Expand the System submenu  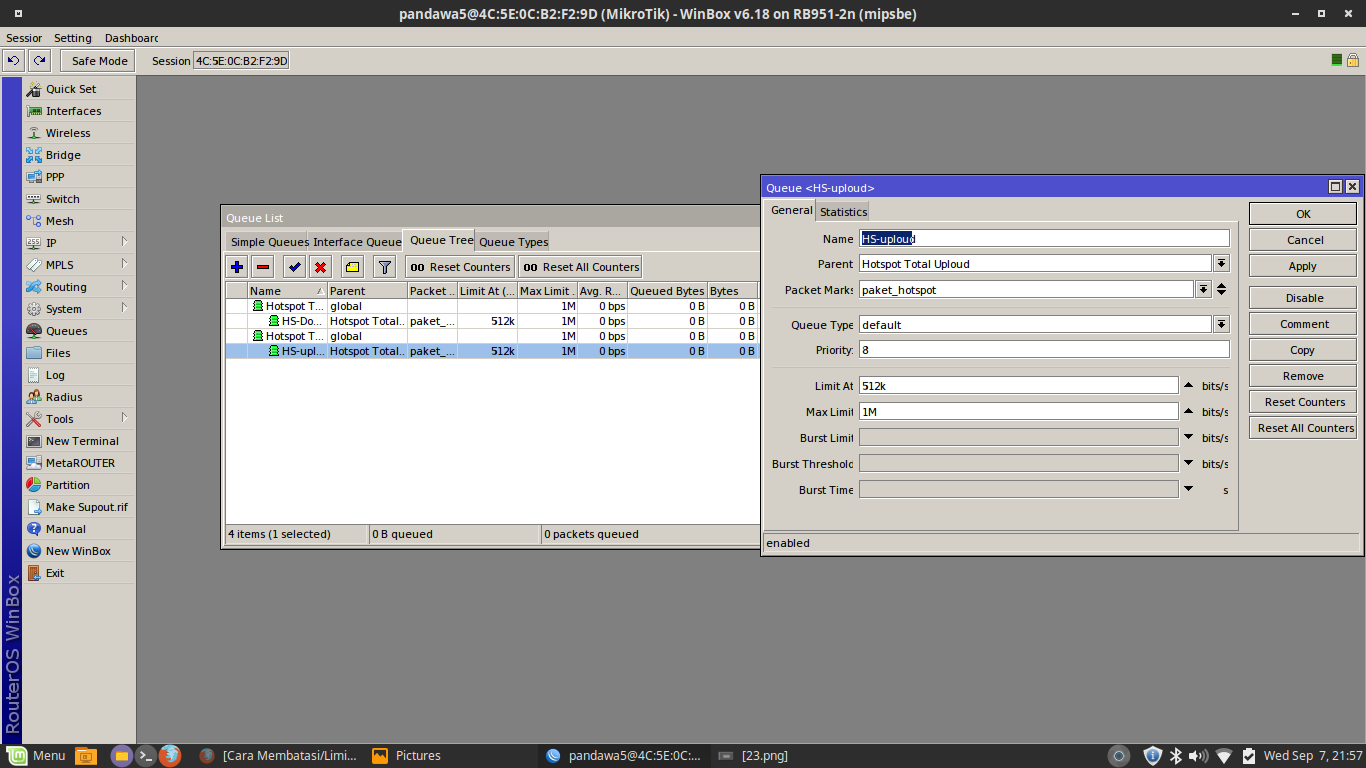[x=79, y=309]
